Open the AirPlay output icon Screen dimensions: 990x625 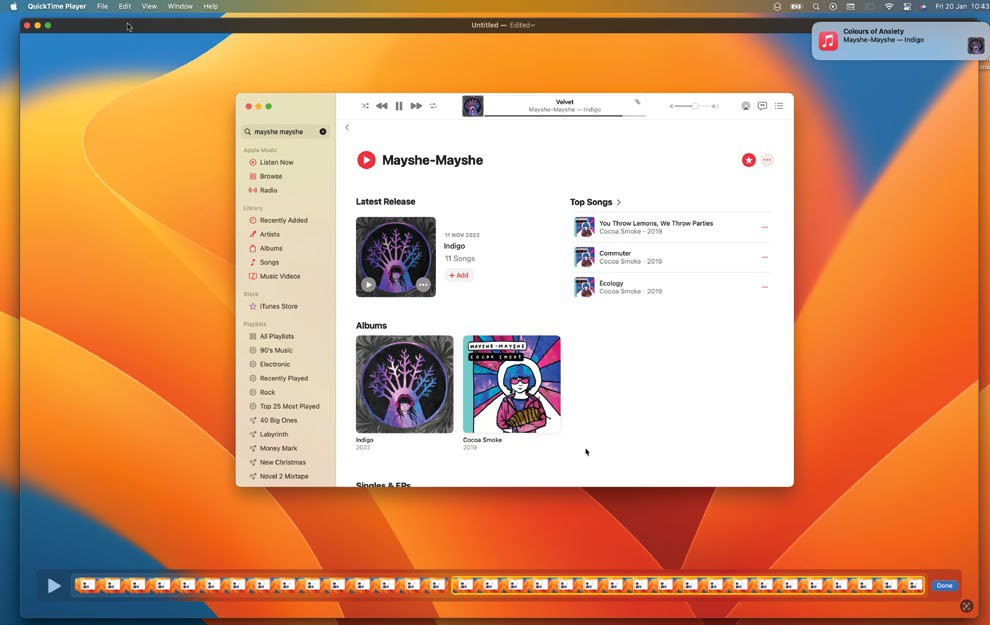tap(746, 106)
